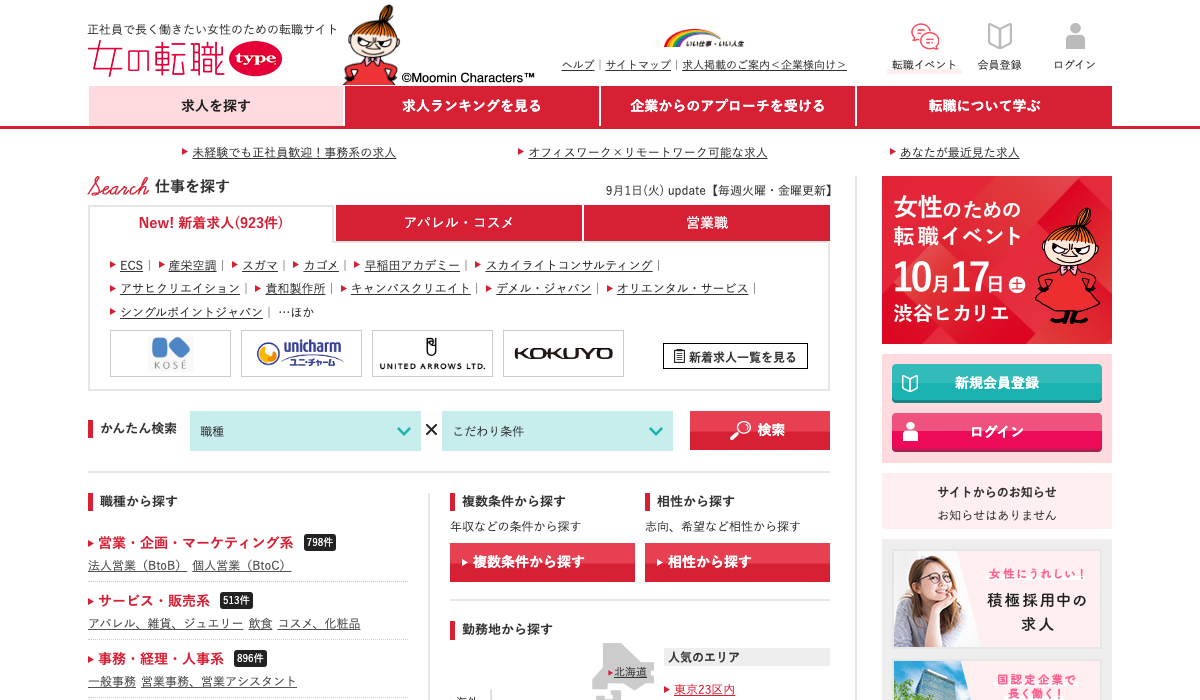Open あなたが最近見た求人 link

coord(960,153)
